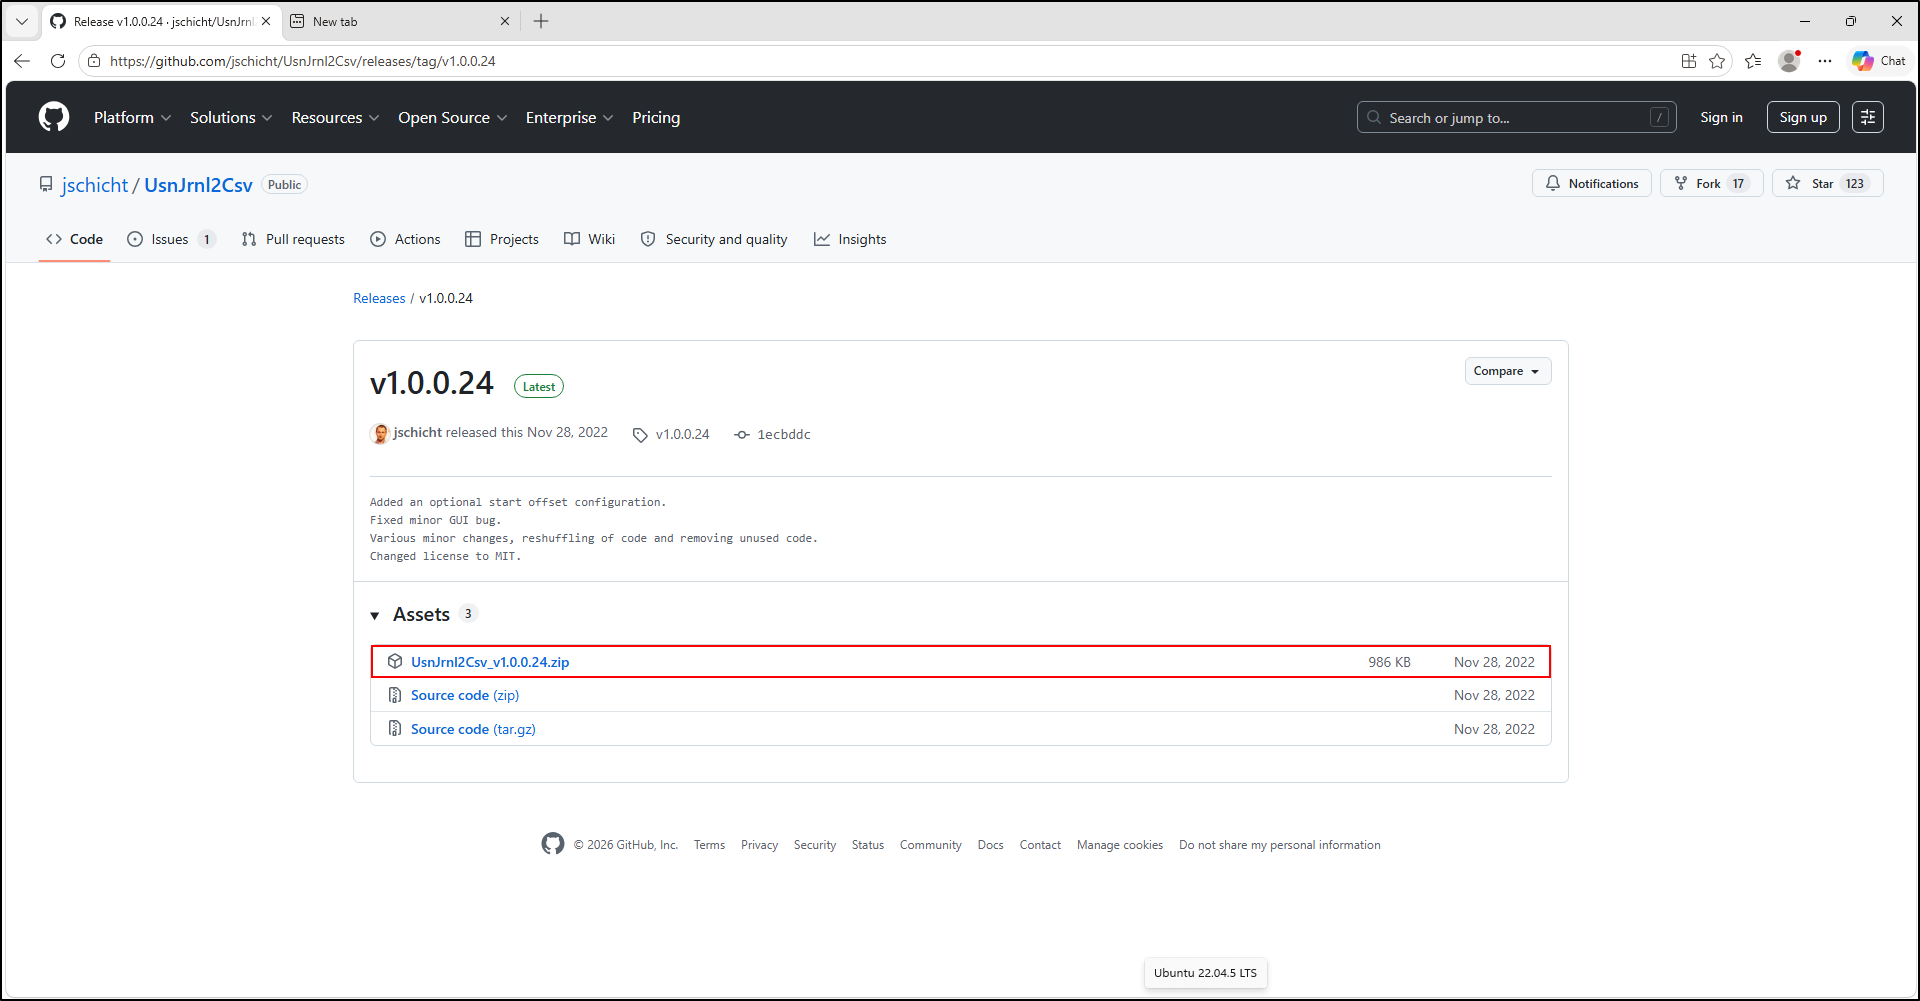
Task: Reload the page with refresh icon
Action: [58, 61]
